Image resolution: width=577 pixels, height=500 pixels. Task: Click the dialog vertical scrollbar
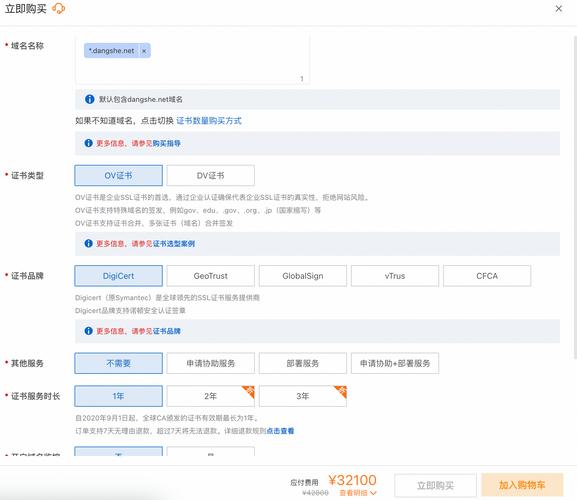coord(575,197)
